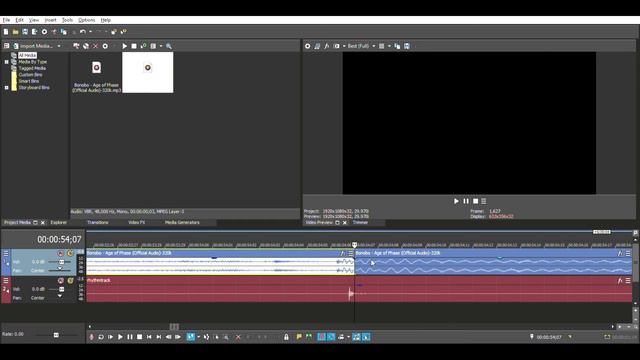Search media bins with the magnifier icon
The width and height of the screenshot is (640, 360).
(x=169, y=46)
